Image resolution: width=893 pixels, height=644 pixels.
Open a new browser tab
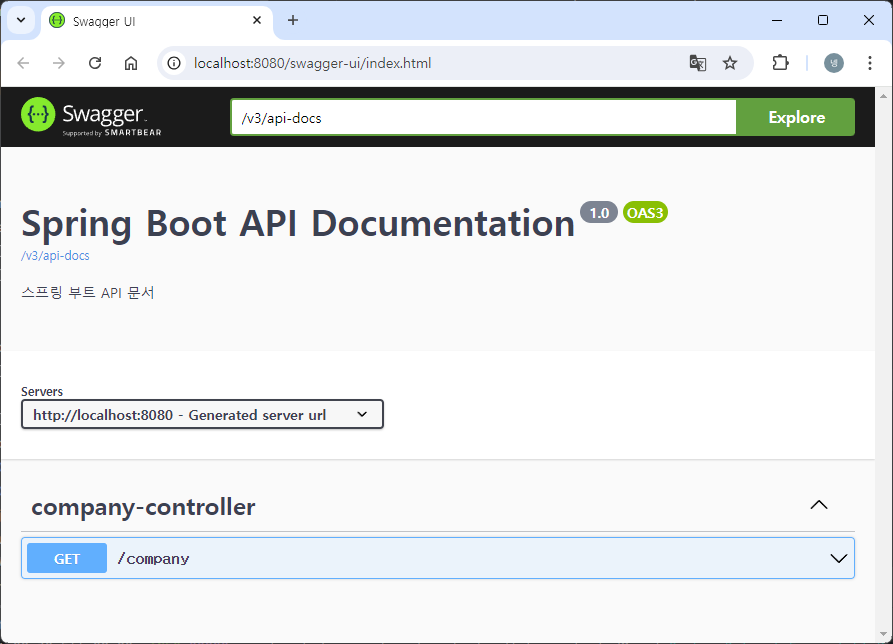pos(293,20)
